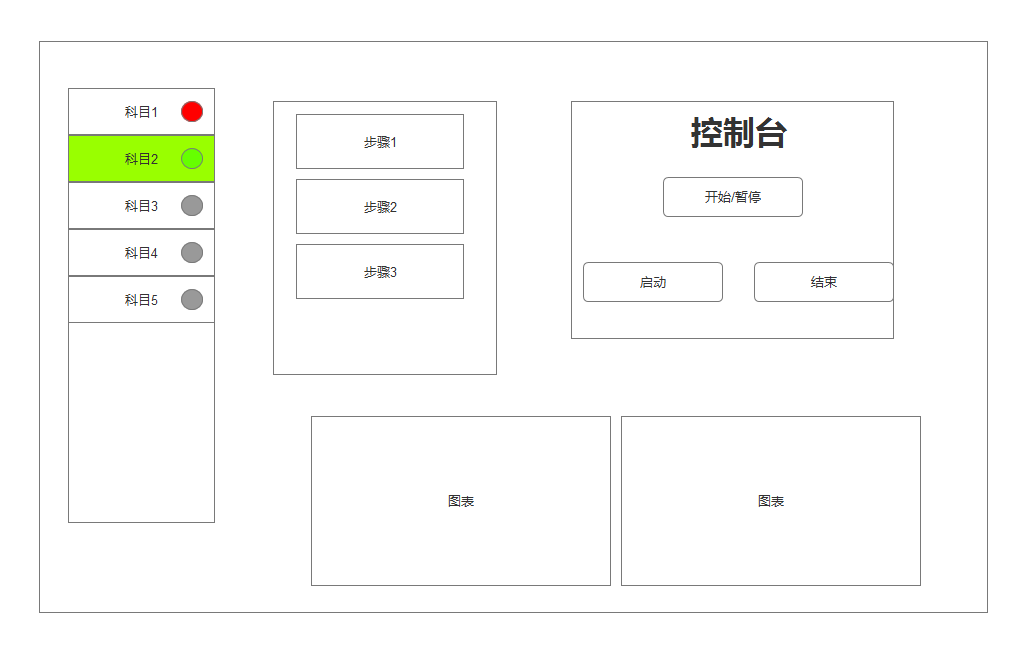The height and width of the screenshot is (649, 1028).
Task: Click the 控制台 heading
Action: (x=738, y=133)
